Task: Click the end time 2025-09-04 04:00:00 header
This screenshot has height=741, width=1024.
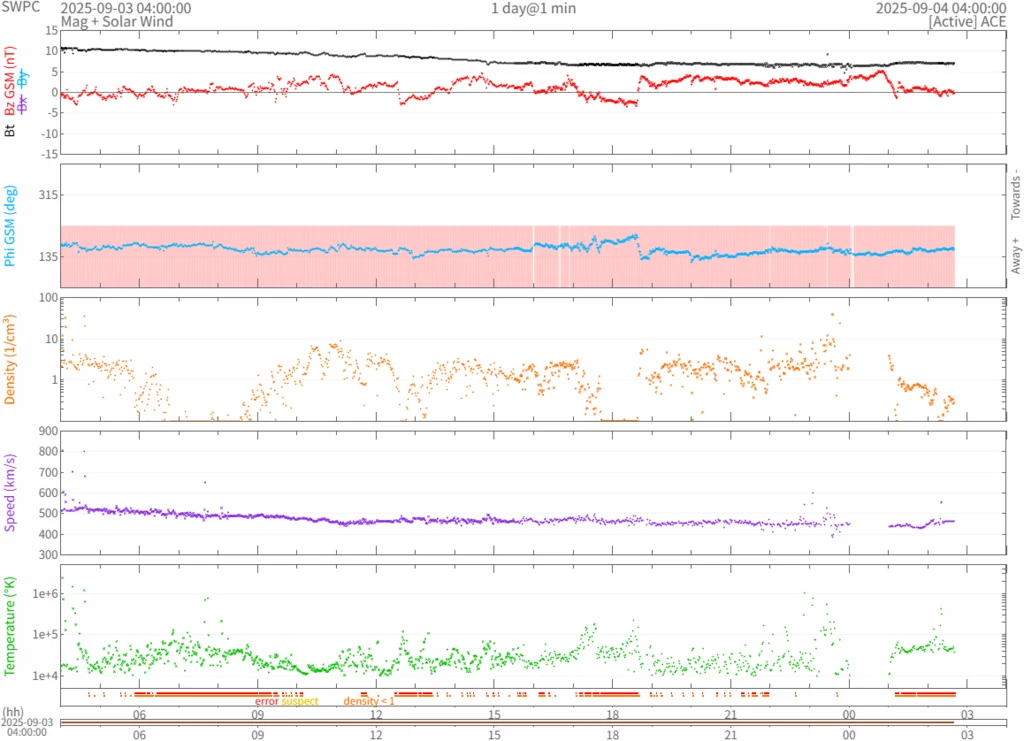Action: [941, 8]
